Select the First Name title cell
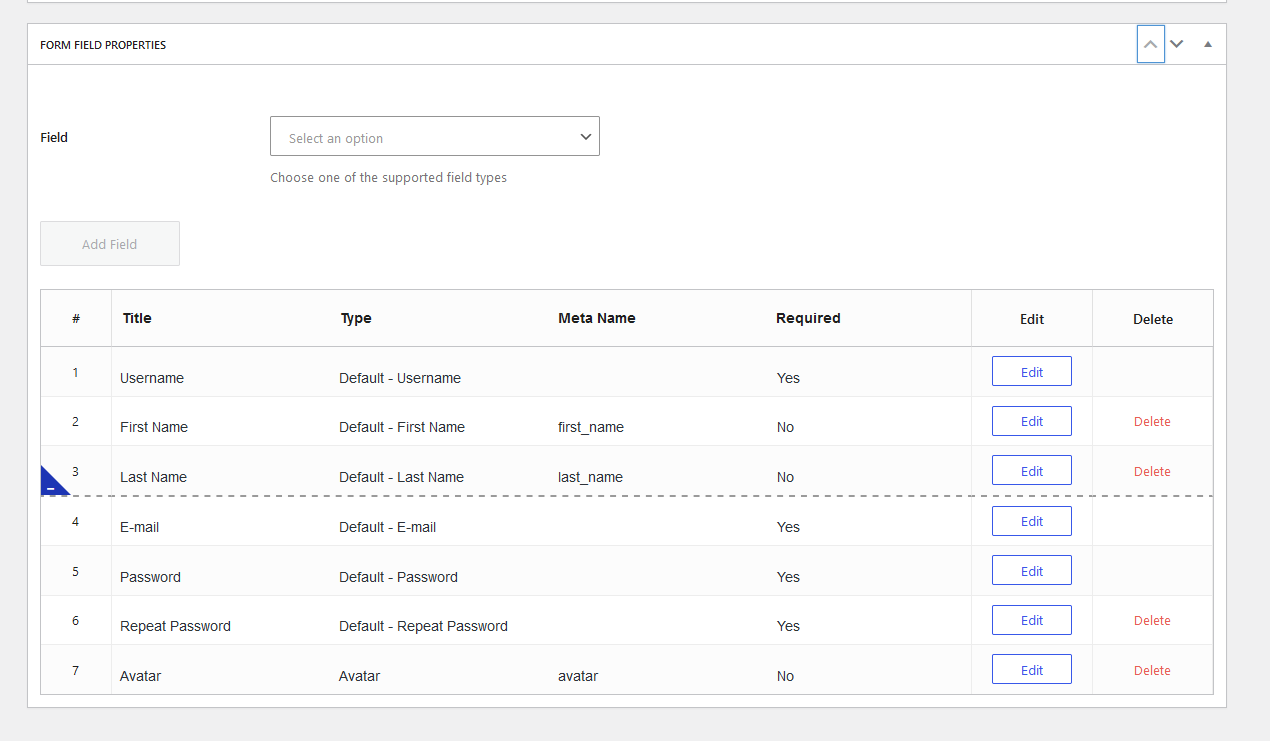This screenshot has height=741, width=1270. point(154,427)
